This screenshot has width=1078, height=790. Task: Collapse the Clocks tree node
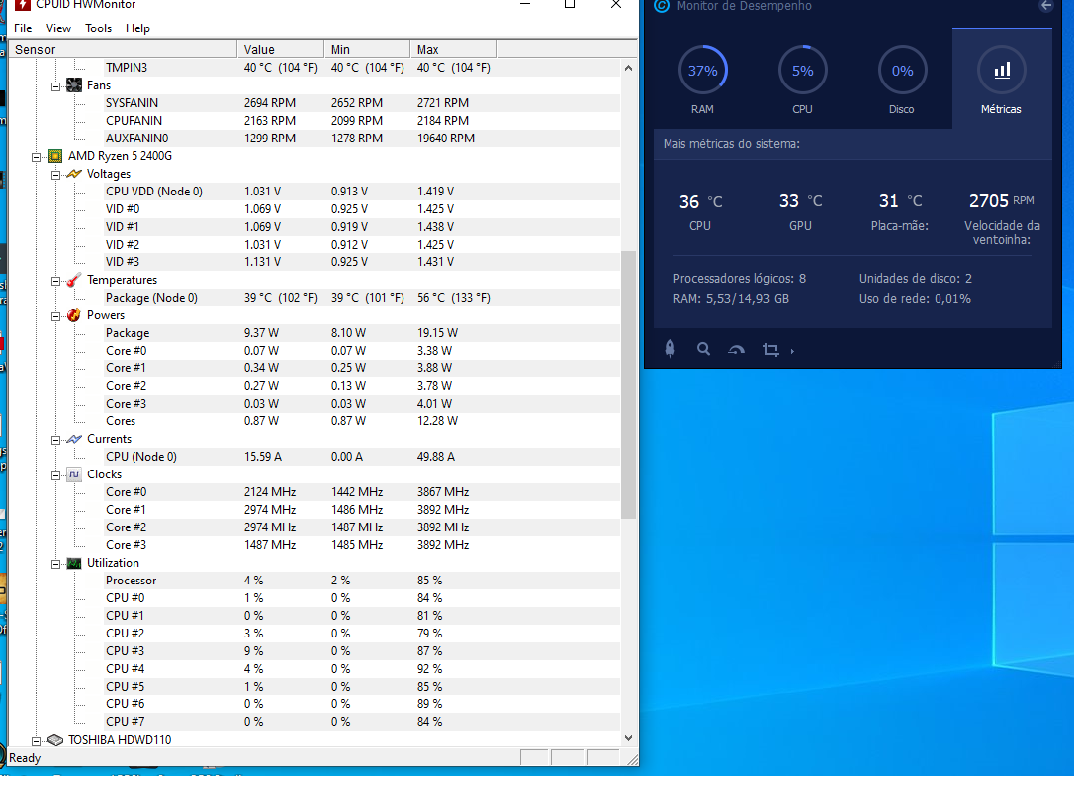click(x=55, y=476)
